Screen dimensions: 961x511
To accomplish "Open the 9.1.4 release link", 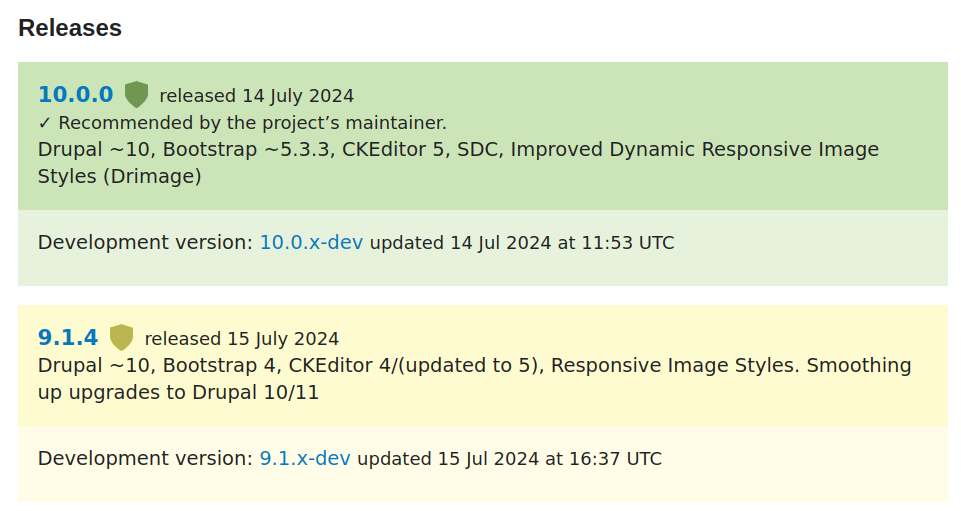I will tap(68, 338).
